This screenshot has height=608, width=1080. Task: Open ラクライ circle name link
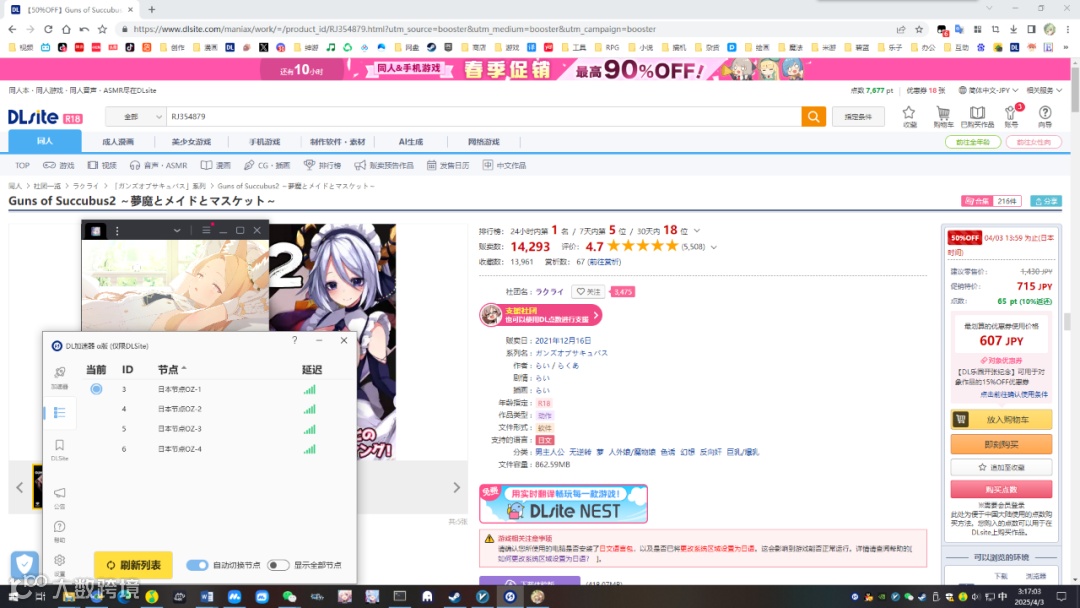tap(550, 292)
